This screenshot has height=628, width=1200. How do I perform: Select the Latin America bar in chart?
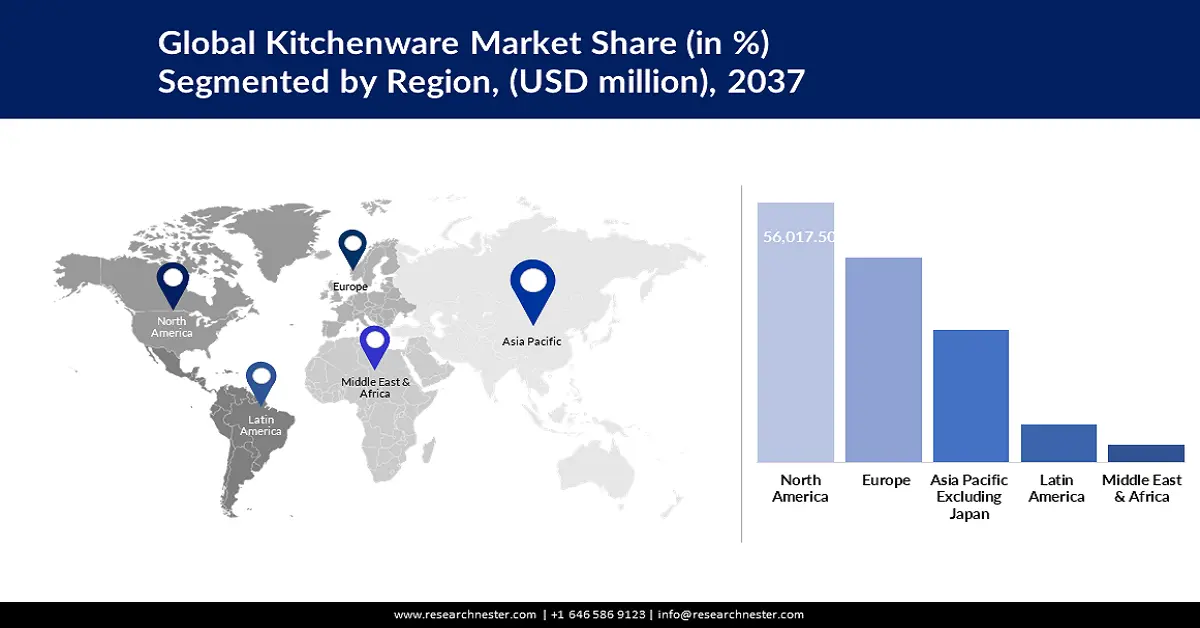pos(1058,443)
